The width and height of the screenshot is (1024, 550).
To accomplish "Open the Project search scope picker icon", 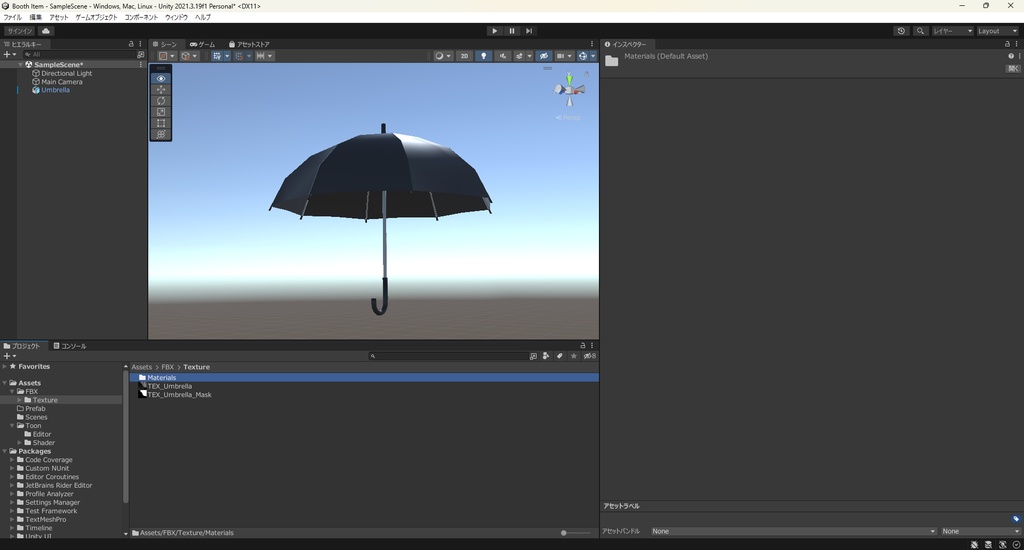I will [x=533, y=356].
